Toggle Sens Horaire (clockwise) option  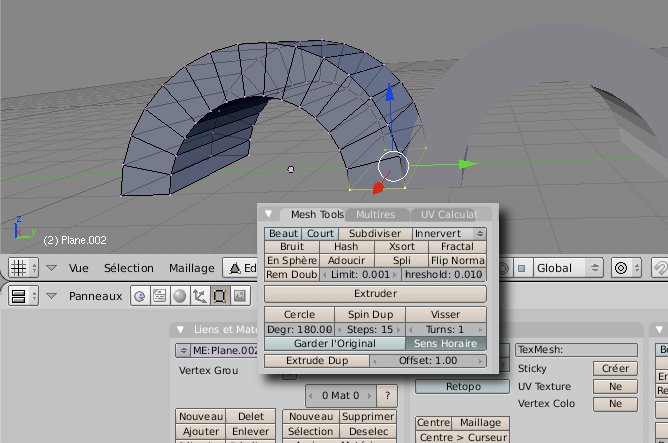[x=446, y=343]
